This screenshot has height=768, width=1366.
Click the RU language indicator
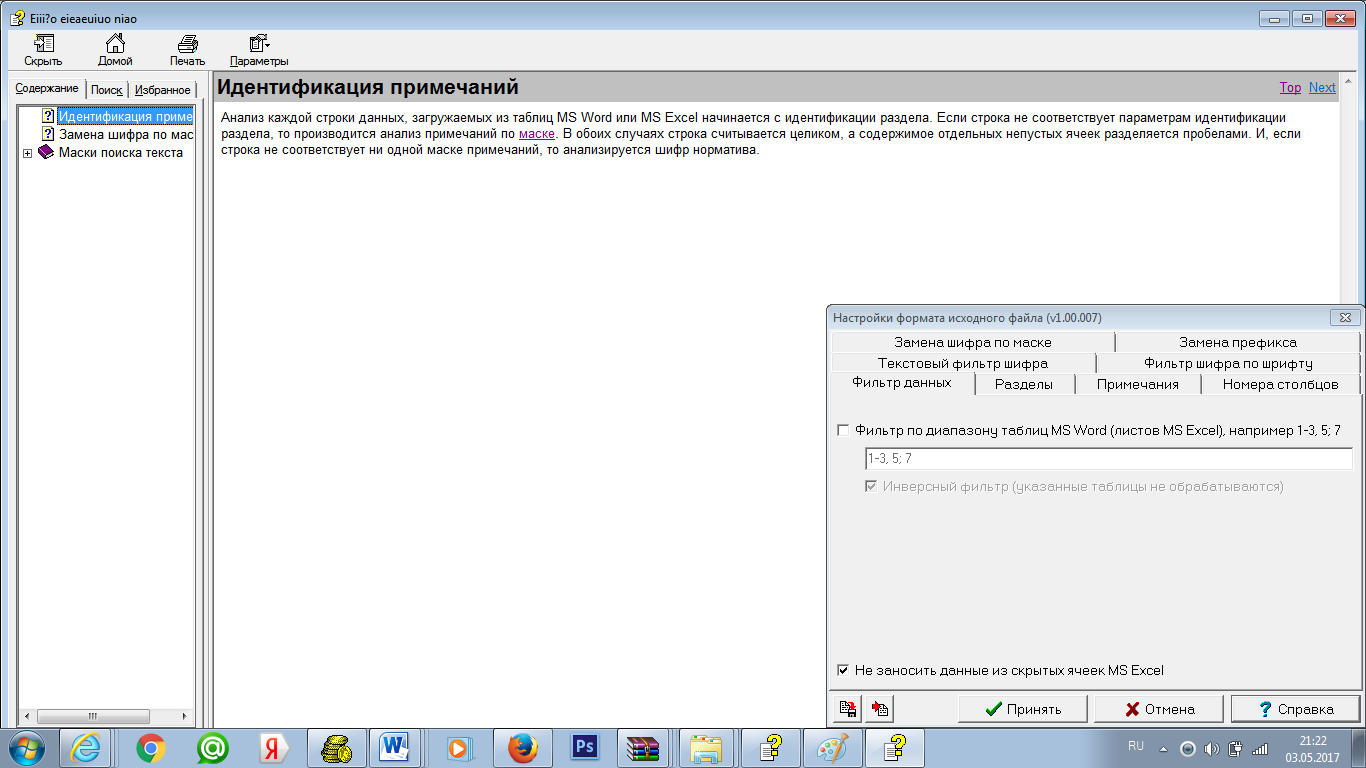(1136, 746)
